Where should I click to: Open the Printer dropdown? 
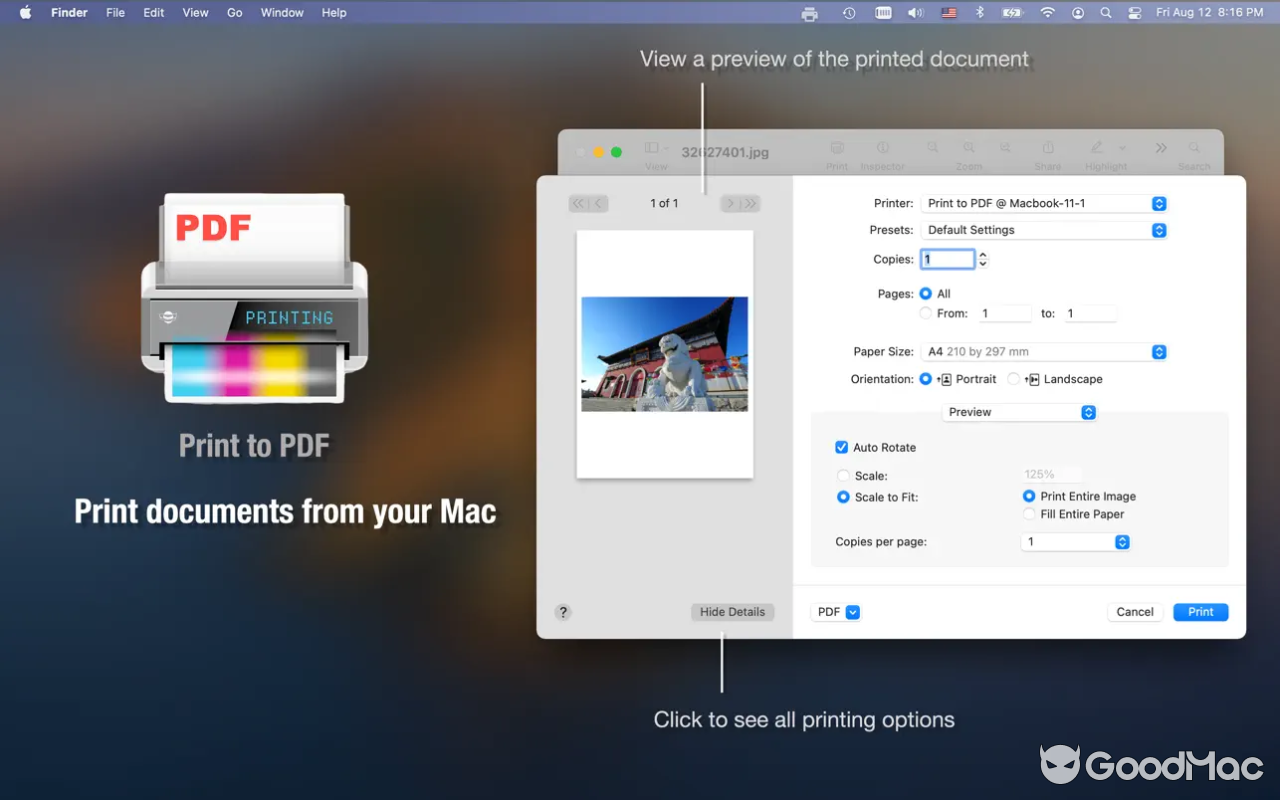pyautogui.click(x=1045, y=203)
